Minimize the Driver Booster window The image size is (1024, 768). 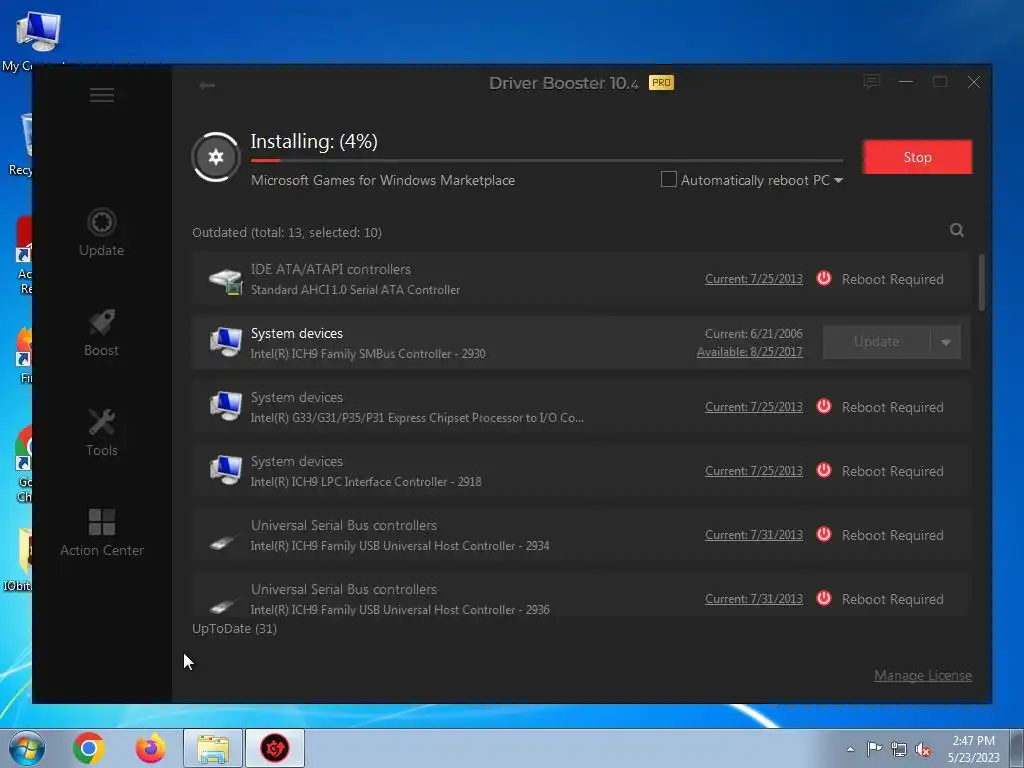point(906,82)
